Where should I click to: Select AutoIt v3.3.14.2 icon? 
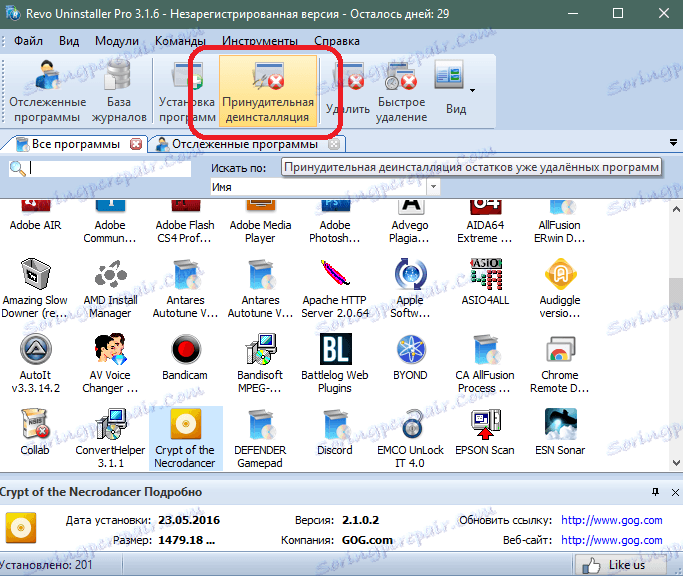(x=35, y=349)
